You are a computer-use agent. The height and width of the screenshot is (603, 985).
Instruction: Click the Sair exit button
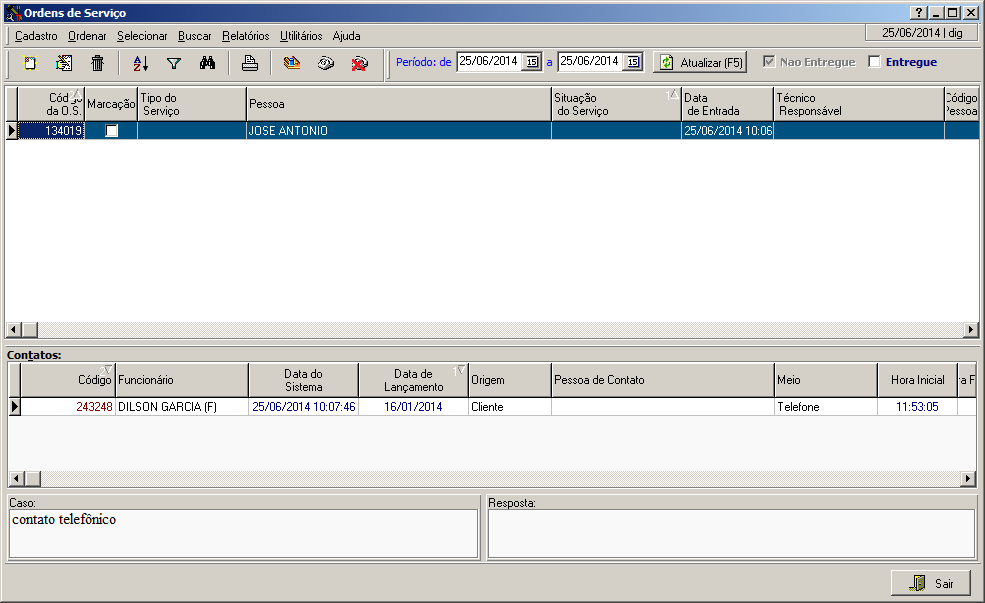pos(930,583)
